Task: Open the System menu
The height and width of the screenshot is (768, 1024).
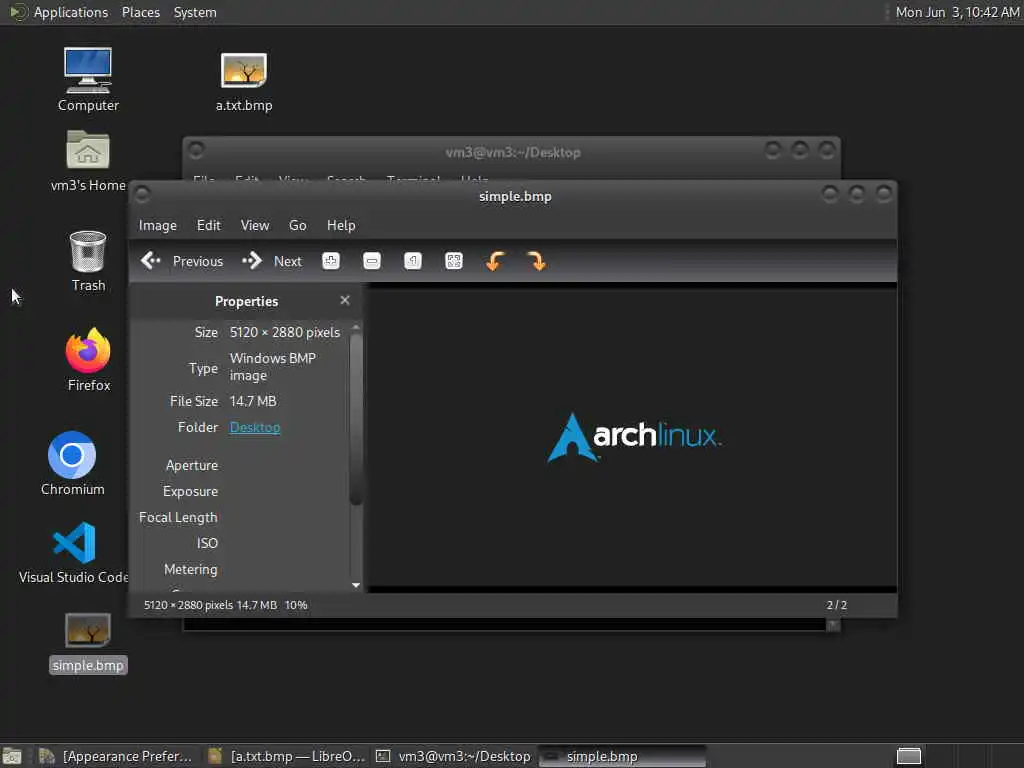Action: 195,12
